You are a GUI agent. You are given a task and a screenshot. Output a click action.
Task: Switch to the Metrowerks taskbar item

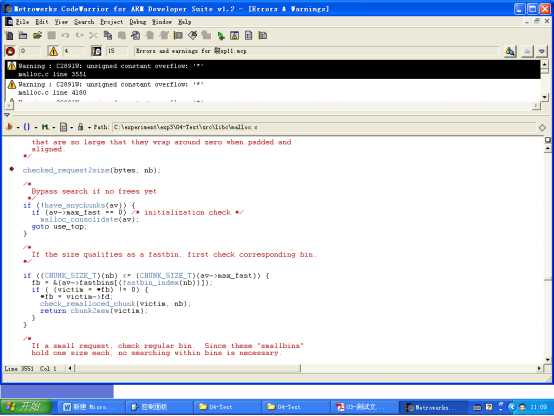click(432, 407)
